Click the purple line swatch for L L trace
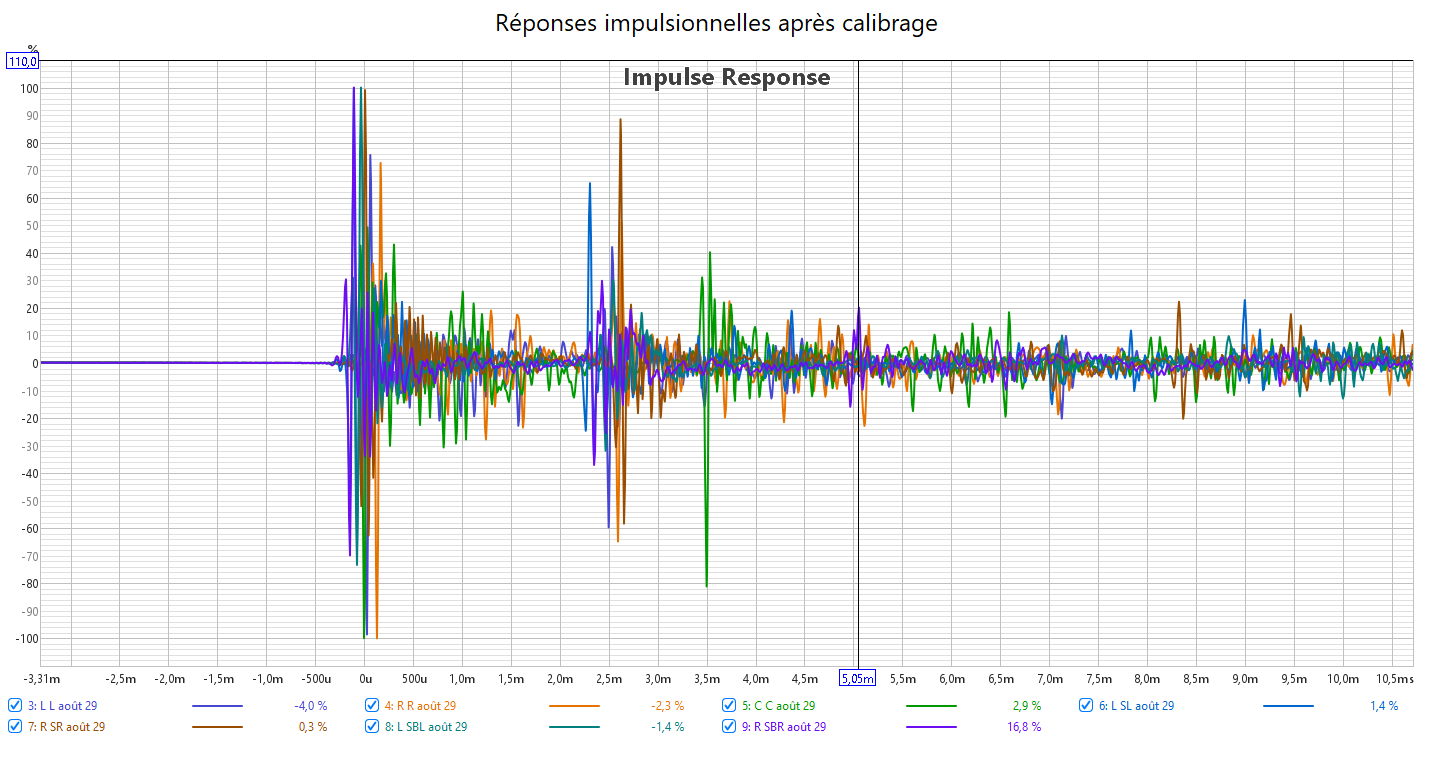Viewport: 1433px width, 759px height. 216,706
